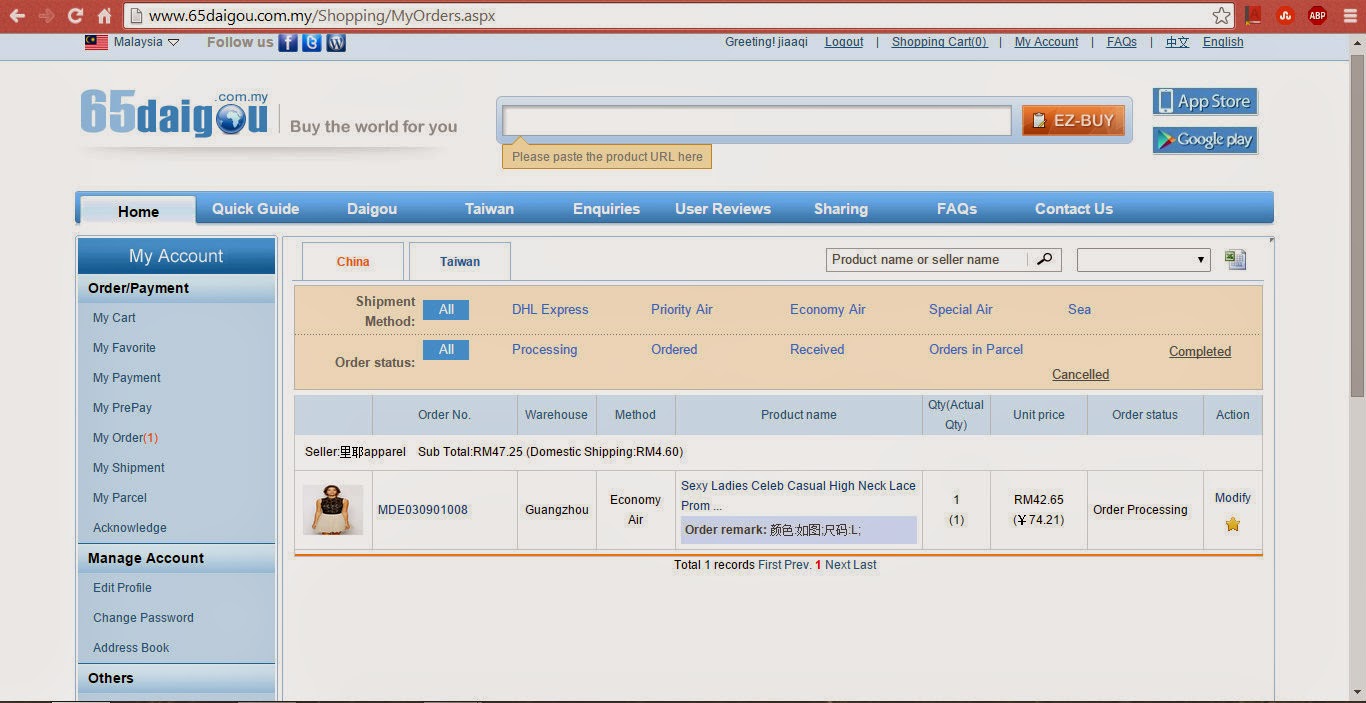
Task: Select the All order status filter
Action: pos(446,350)
